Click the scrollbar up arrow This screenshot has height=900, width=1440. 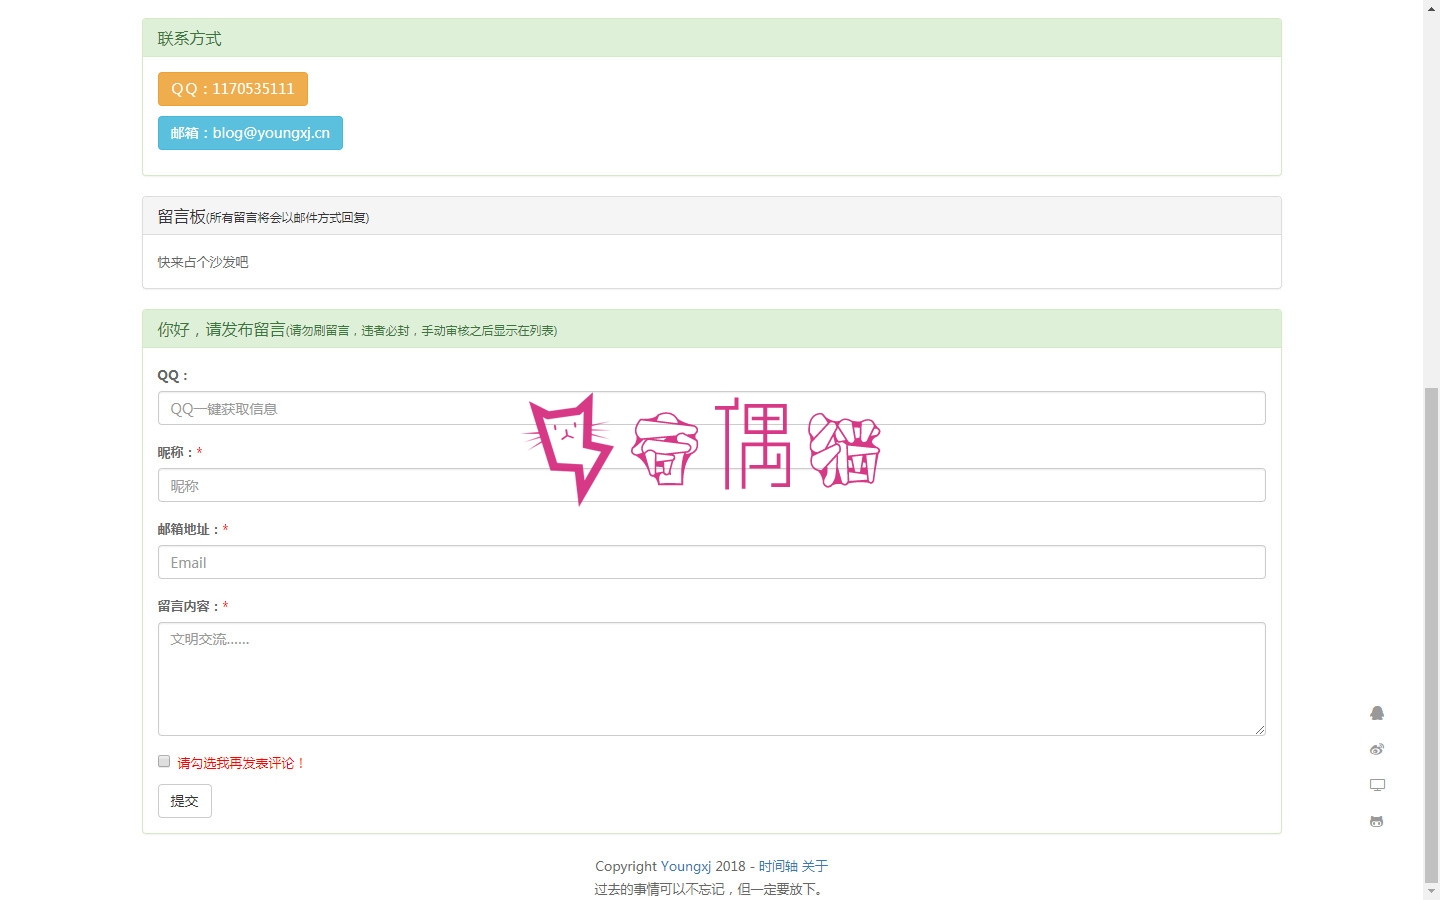point(1432,8)
